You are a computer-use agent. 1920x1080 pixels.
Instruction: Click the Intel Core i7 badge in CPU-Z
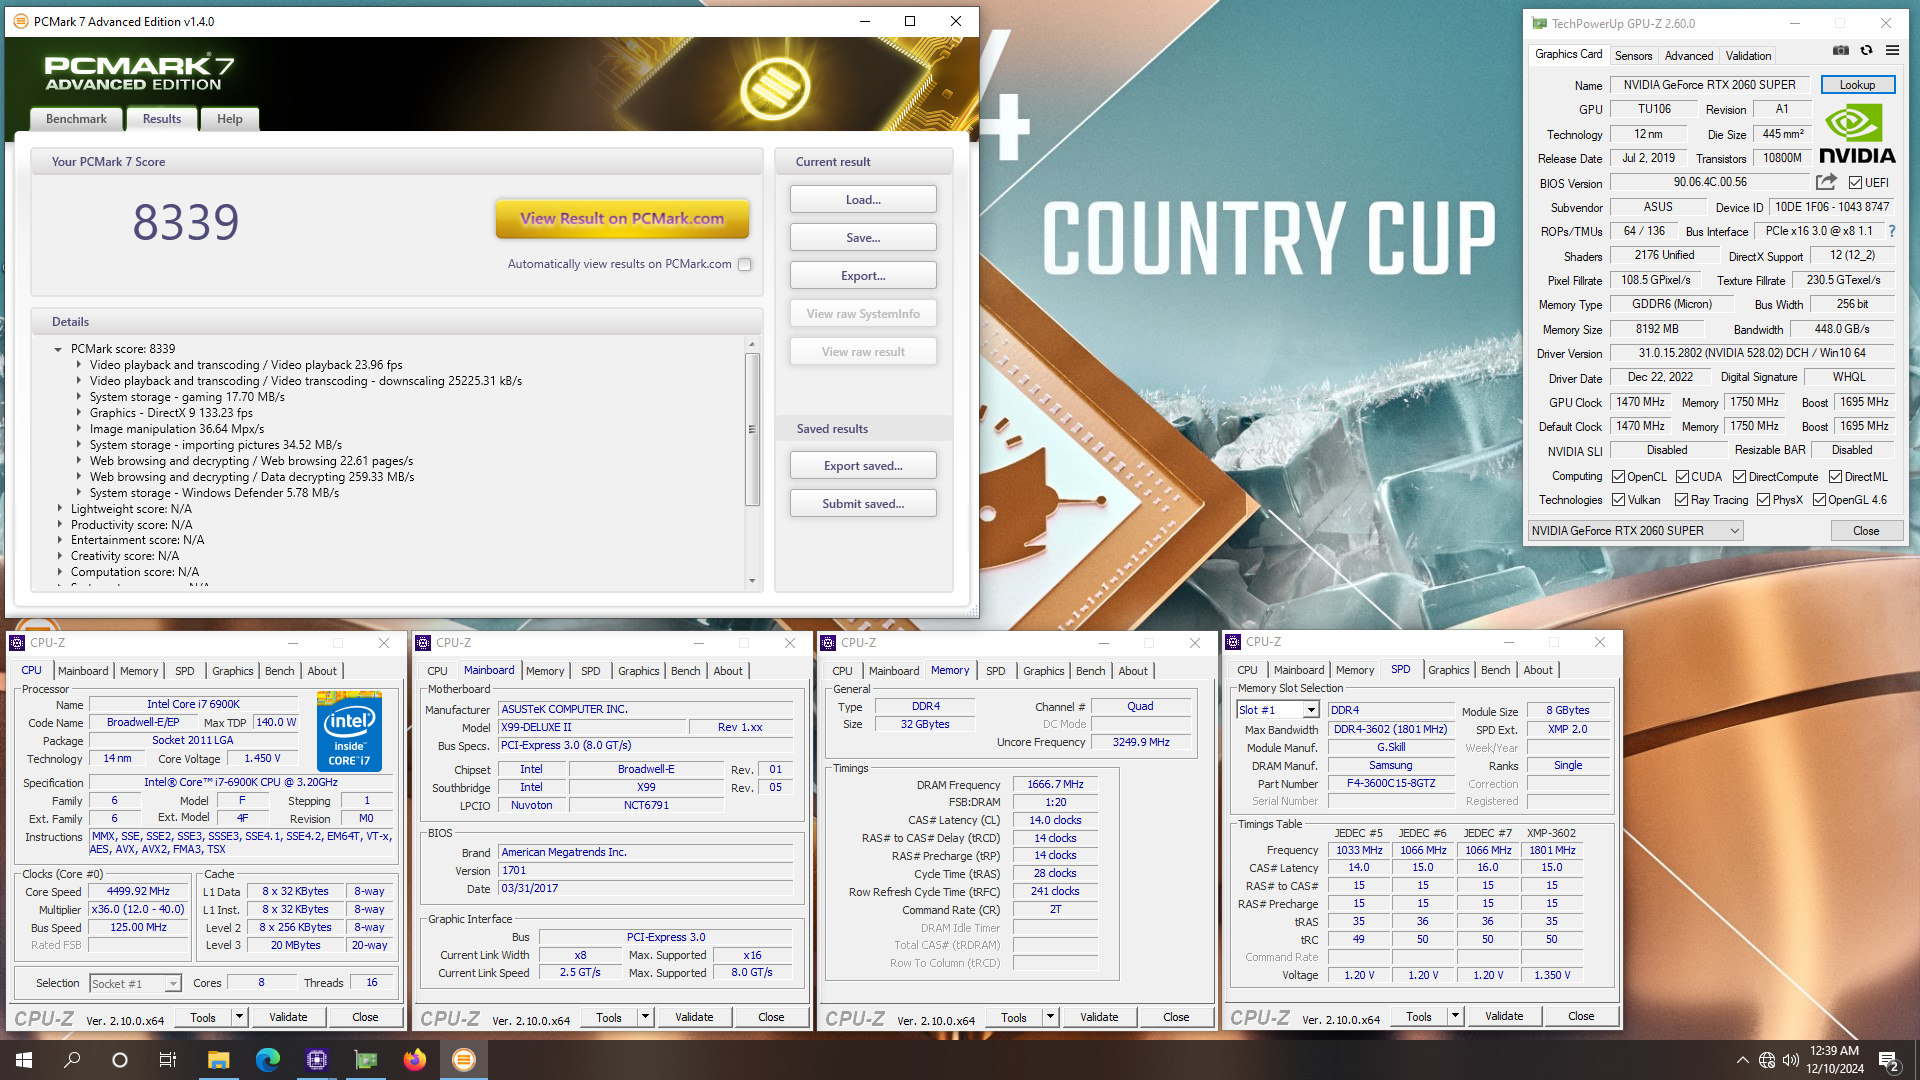click(x=349, y=731)
